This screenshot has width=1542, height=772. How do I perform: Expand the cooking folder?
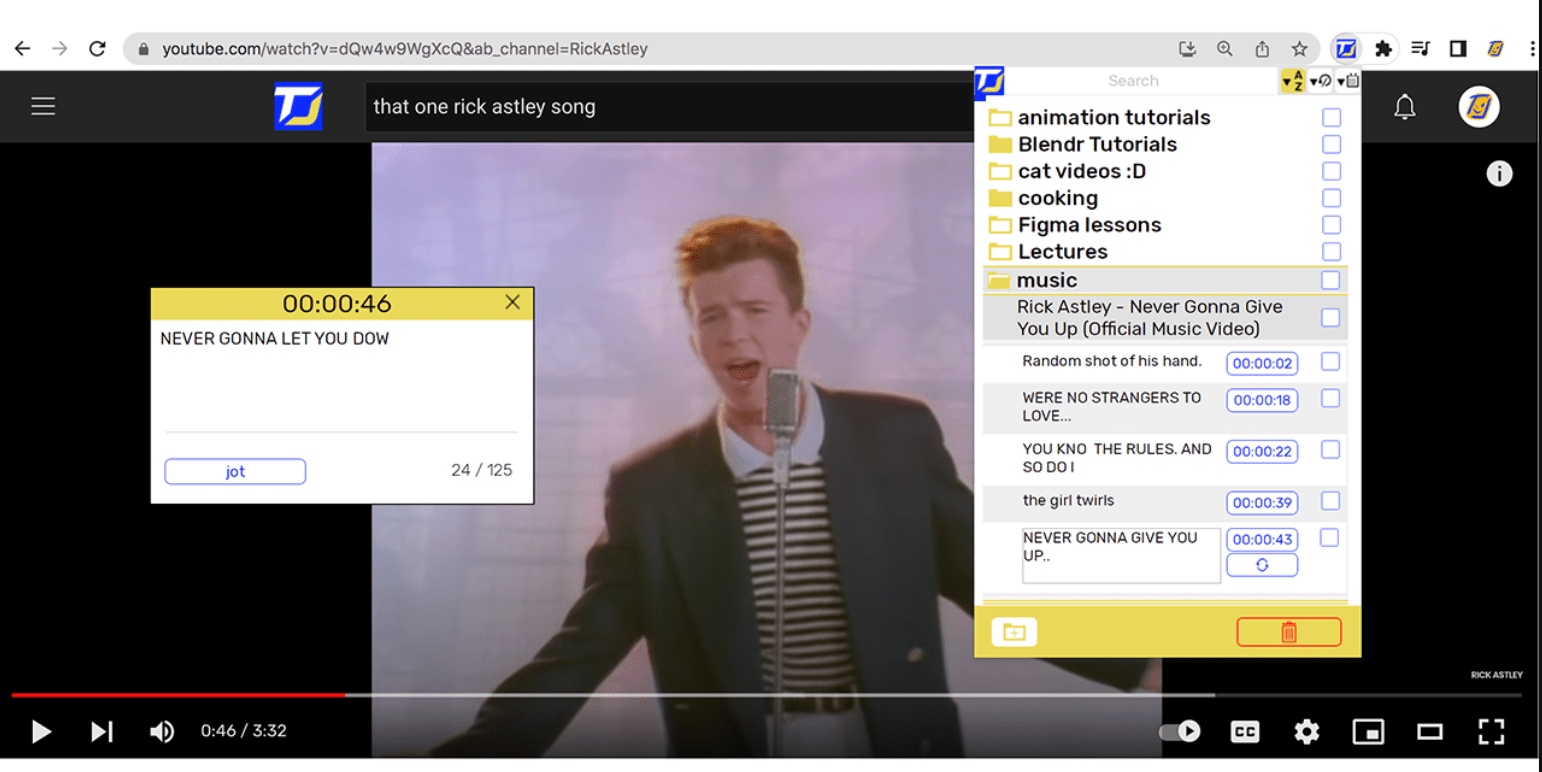click(1000, 198)
